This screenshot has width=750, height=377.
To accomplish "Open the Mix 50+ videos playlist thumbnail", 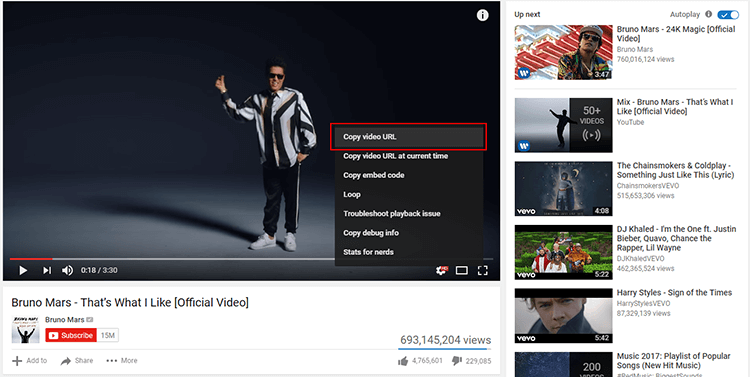I will click(x=563, y=125).
